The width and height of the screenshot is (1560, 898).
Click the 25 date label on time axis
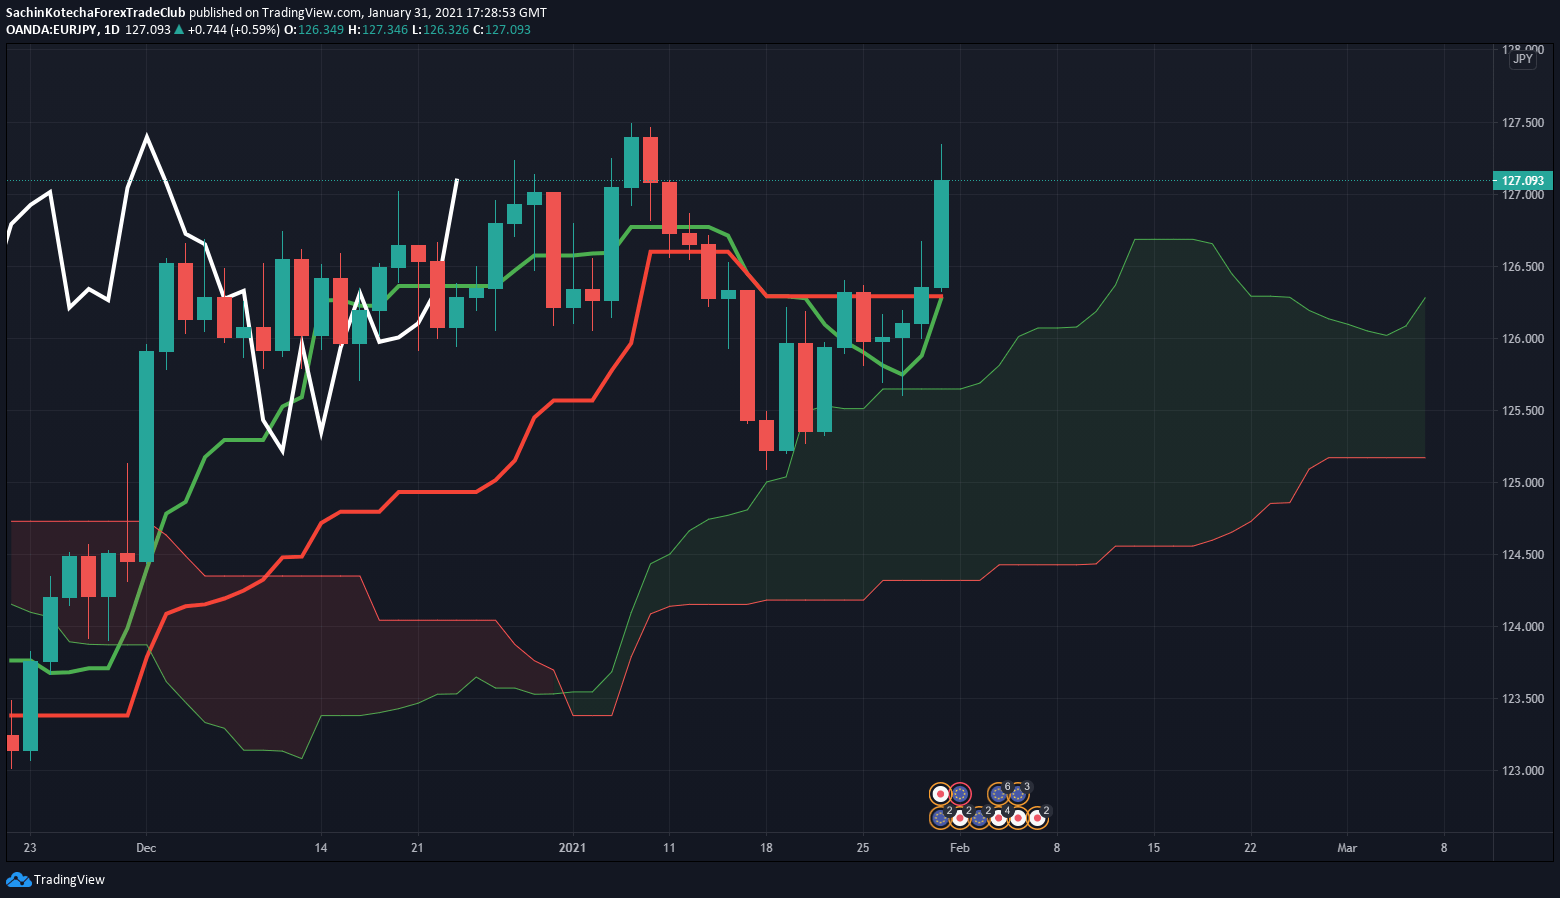(x=863, y=848)
